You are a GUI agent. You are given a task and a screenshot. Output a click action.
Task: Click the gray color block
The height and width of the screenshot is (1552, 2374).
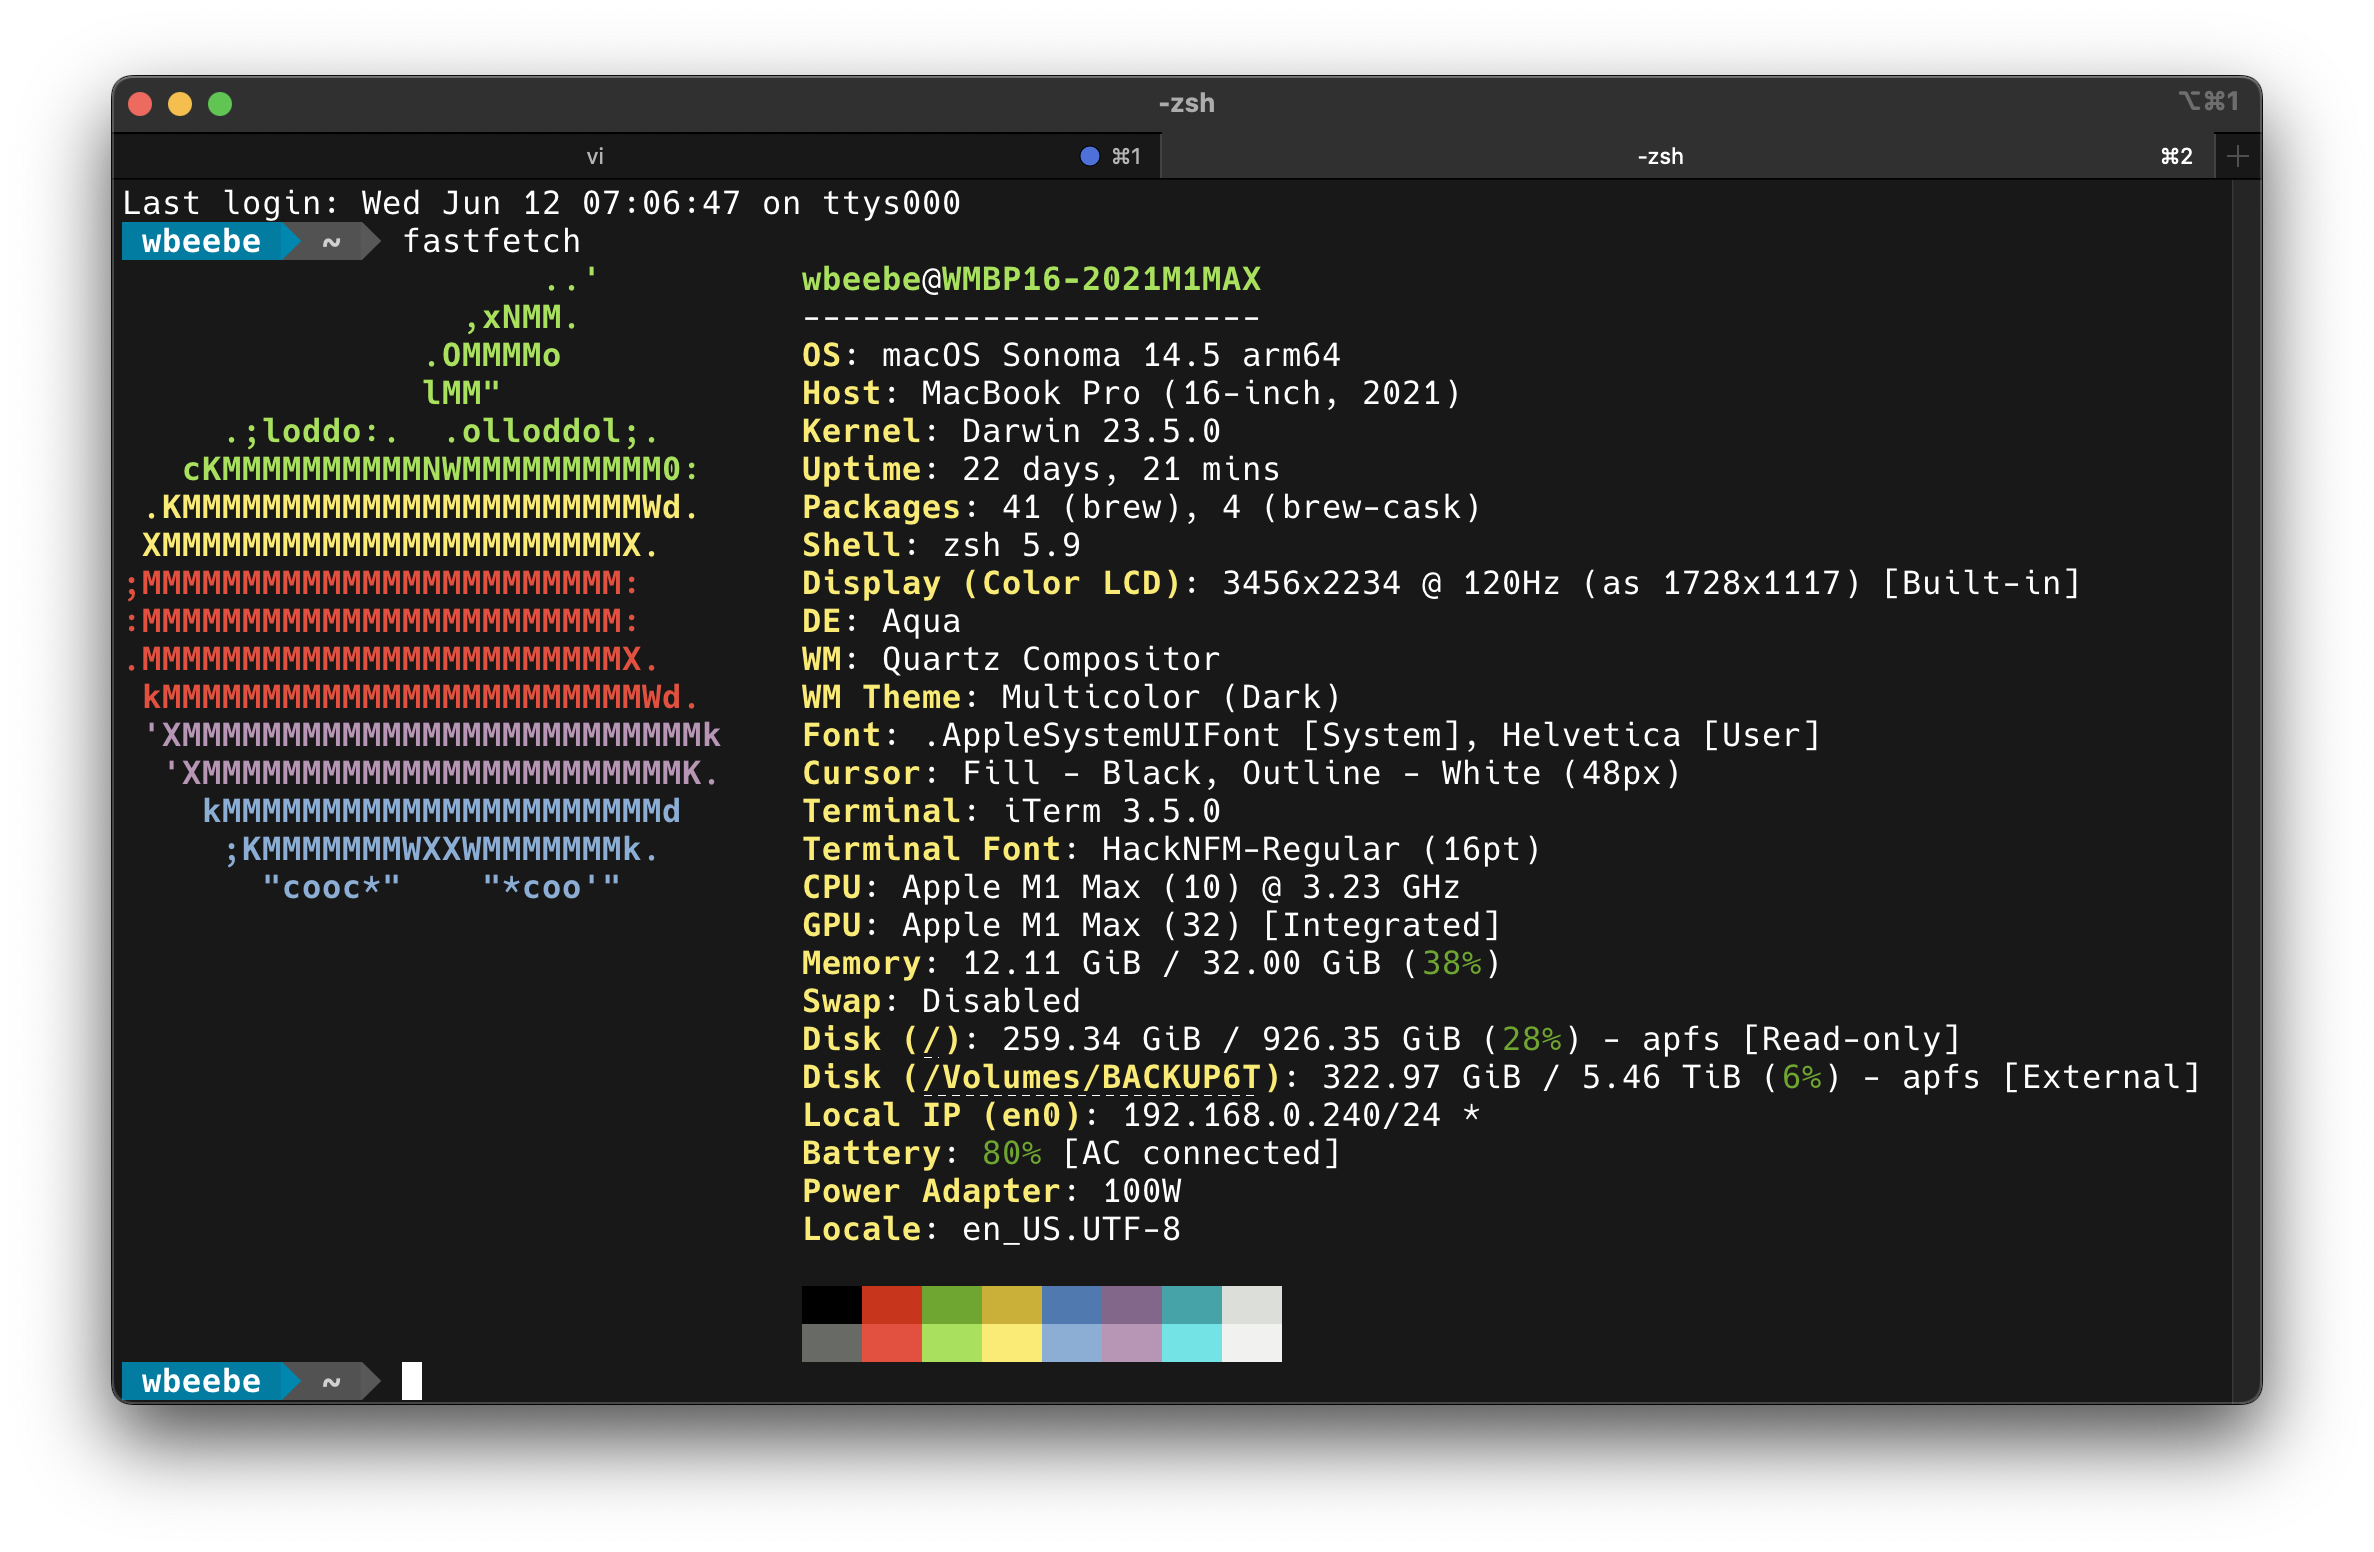click(832, 1343)
